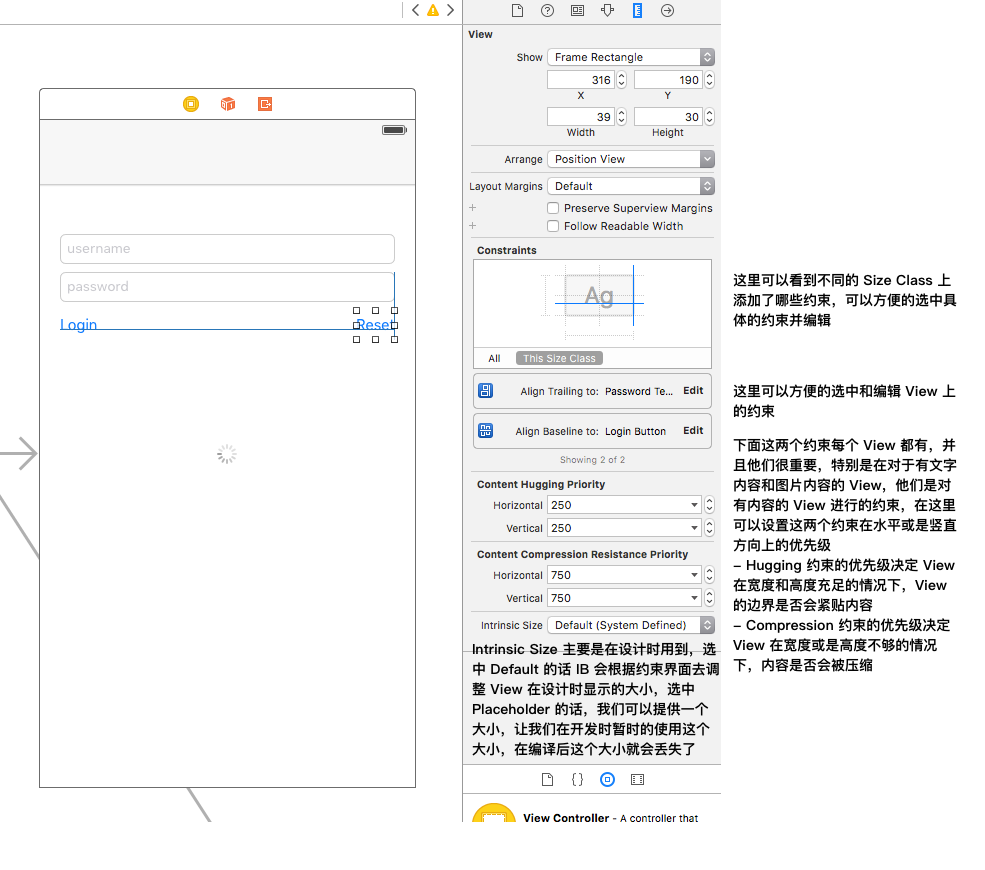The image size is (985, 870).
Task: Increment the Width value stepper
Action: [621, 112]
